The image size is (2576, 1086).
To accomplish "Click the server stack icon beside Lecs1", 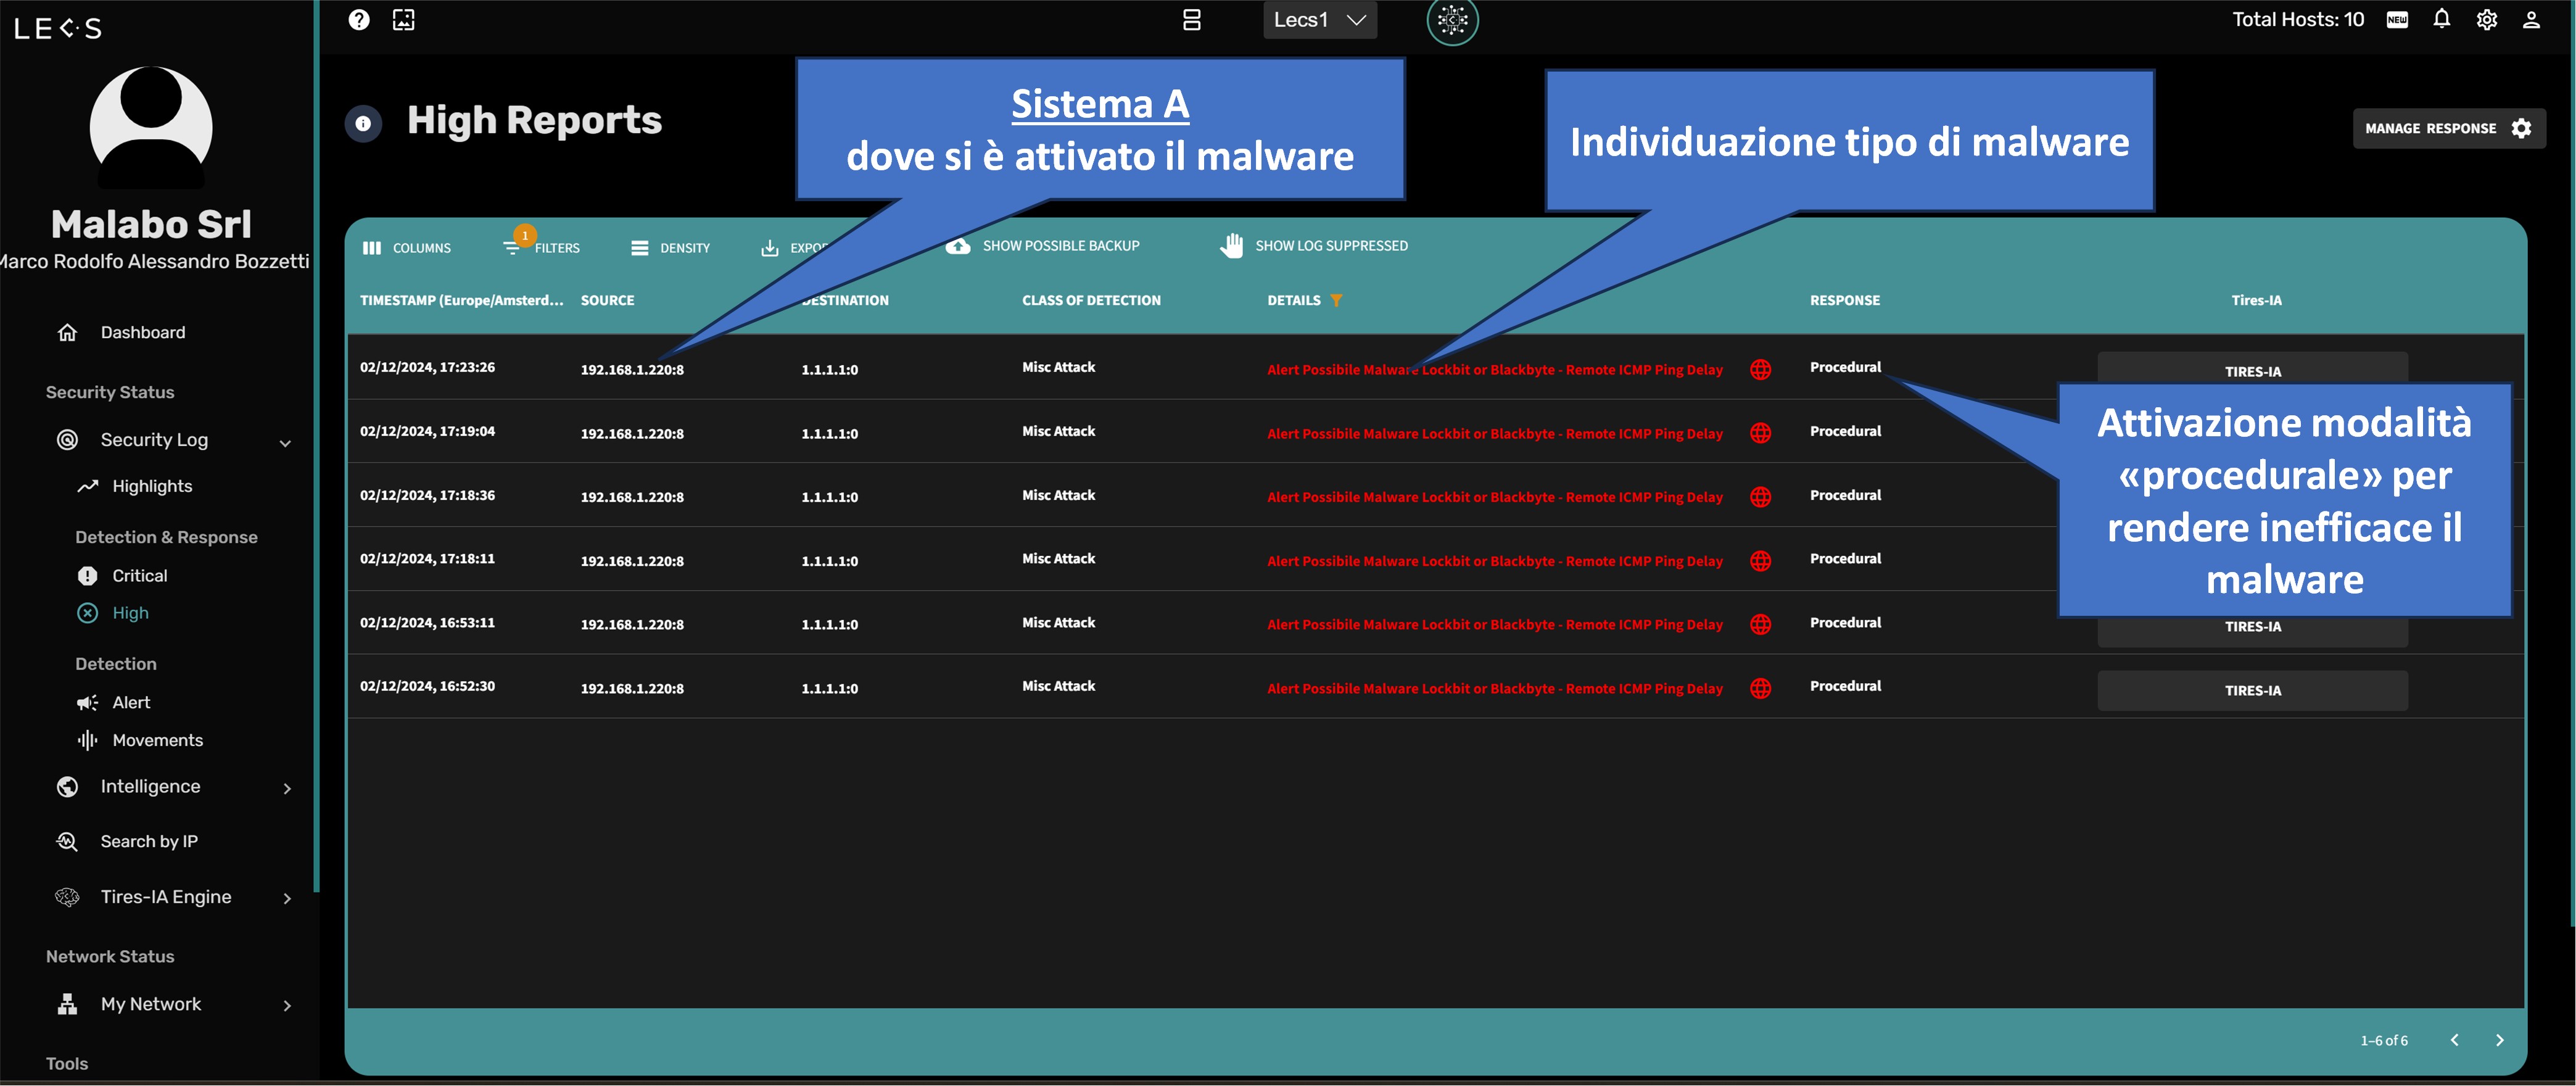I will tap(1191, 20).
